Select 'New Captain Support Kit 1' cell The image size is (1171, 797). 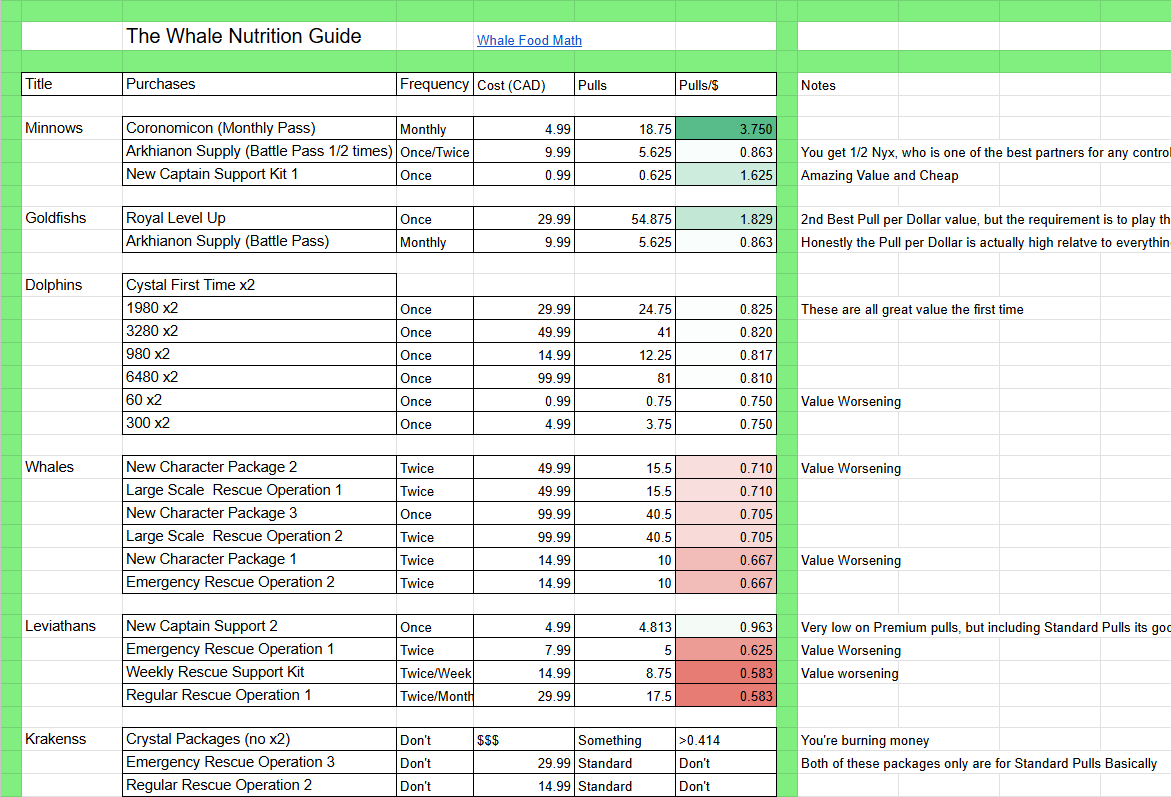tap(259, 175)
